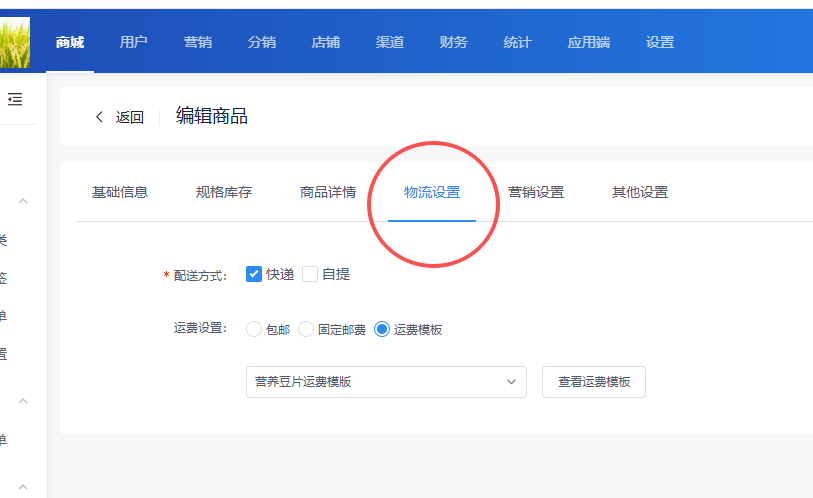This screenshot has width=813, height=498.
Task: Select the 运费模板 radio button
Action: 382,329
